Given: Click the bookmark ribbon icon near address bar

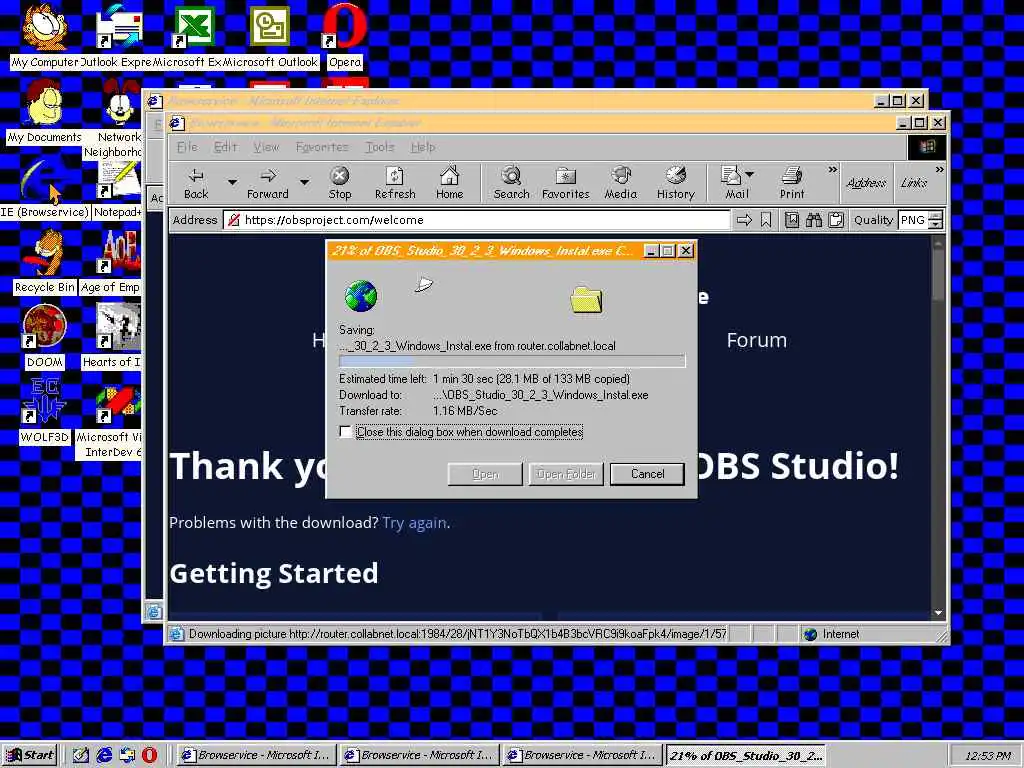Looking at the screenshot, I should (766, 220).
